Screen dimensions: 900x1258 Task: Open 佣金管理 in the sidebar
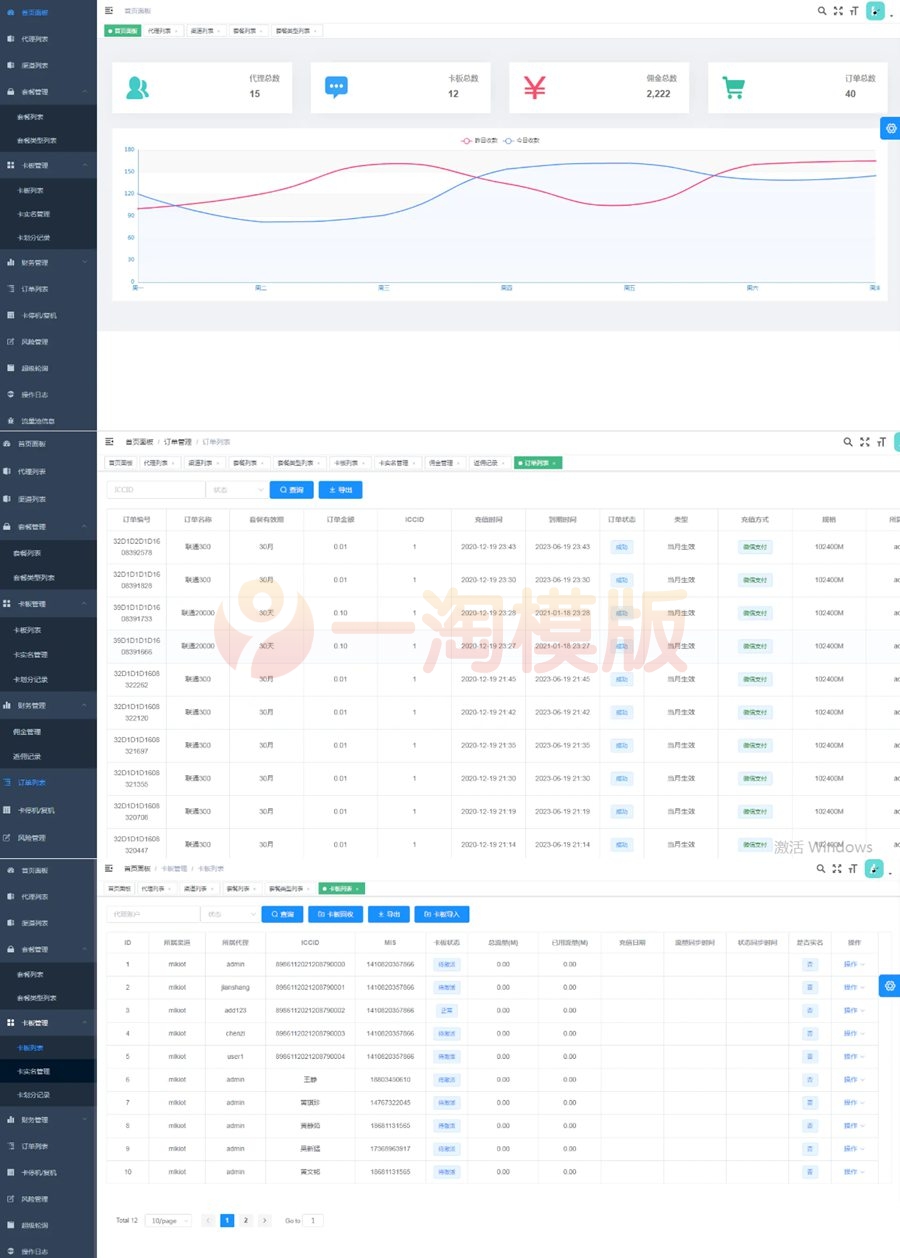(27, 731)
